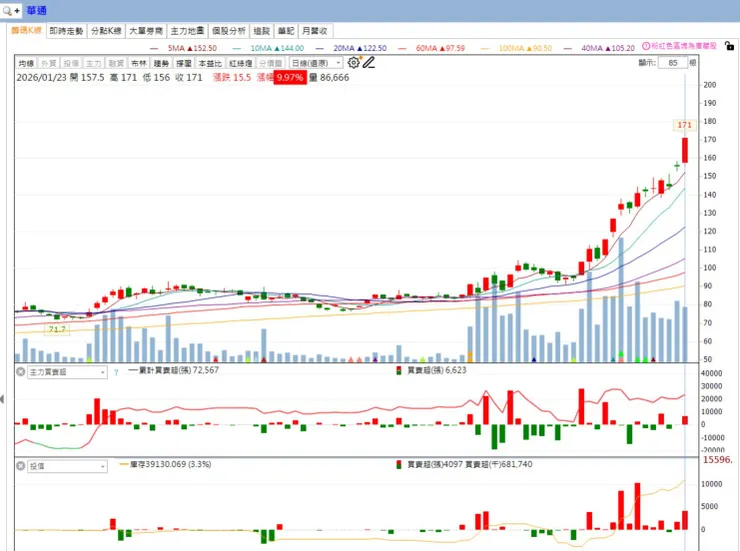Click the 20MA ▲122.50 legend text
Screen dimensions: 740x551
(360, 48)
